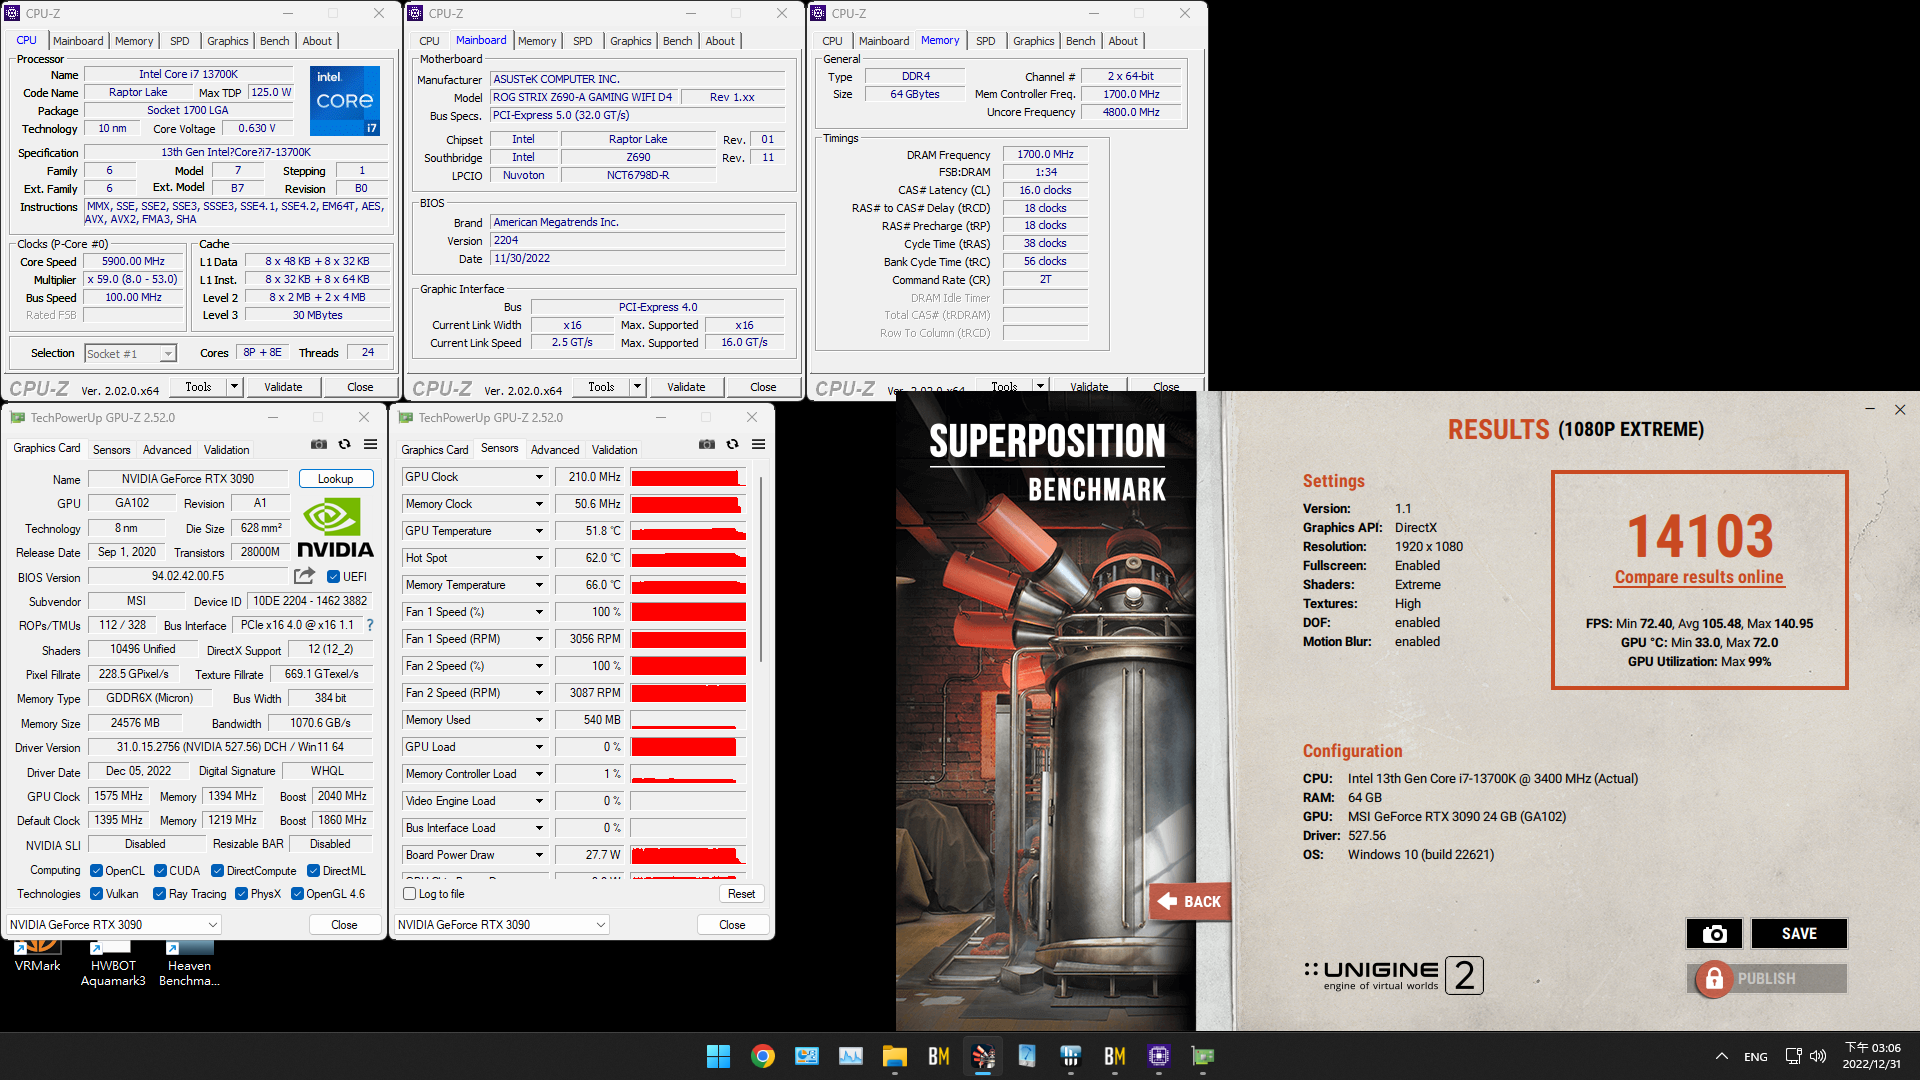The height and width of the screenshot is (1080, 1920).
Task: Open Graphics tab in third CPU-Z window
Action: pos(1033,41)
